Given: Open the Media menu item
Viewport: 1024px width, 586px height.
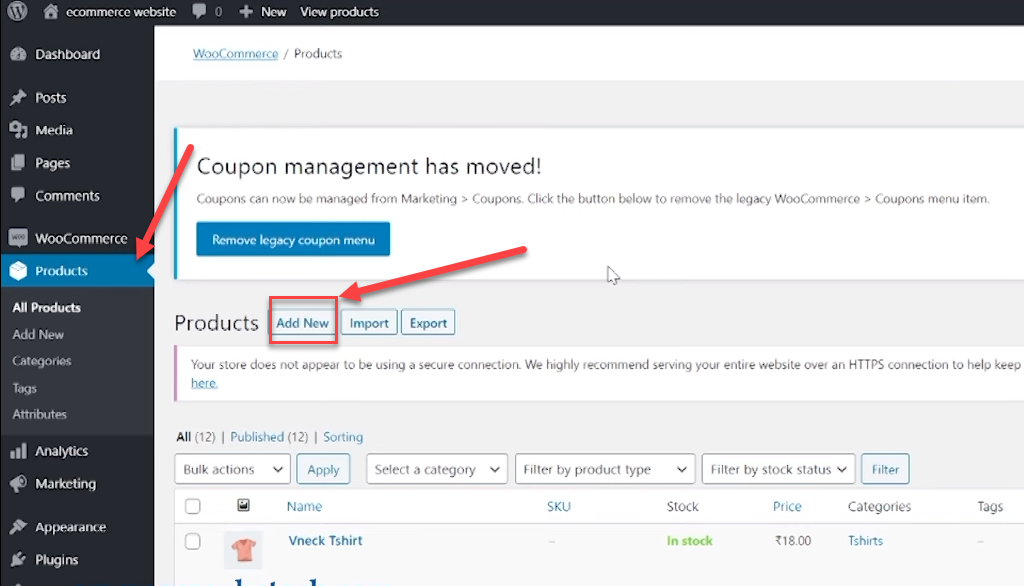Looking at the screenshot, I should (54, 130).
